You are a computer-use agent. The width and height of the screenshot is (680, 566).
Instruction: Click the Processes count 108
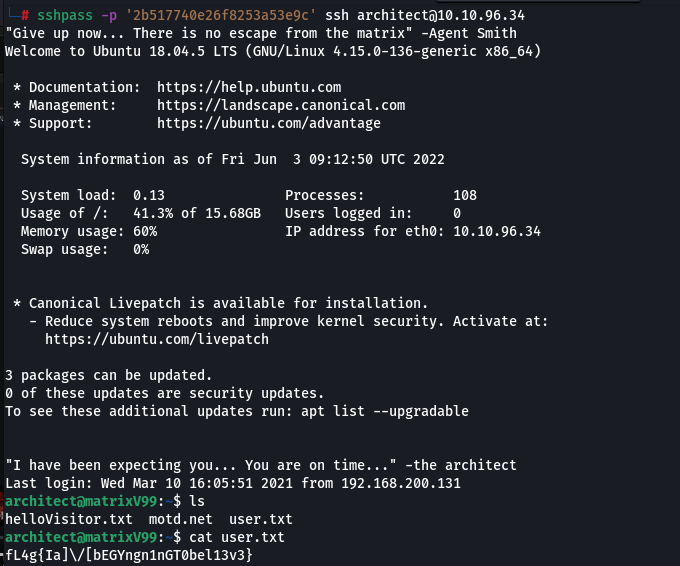(464, 195)
